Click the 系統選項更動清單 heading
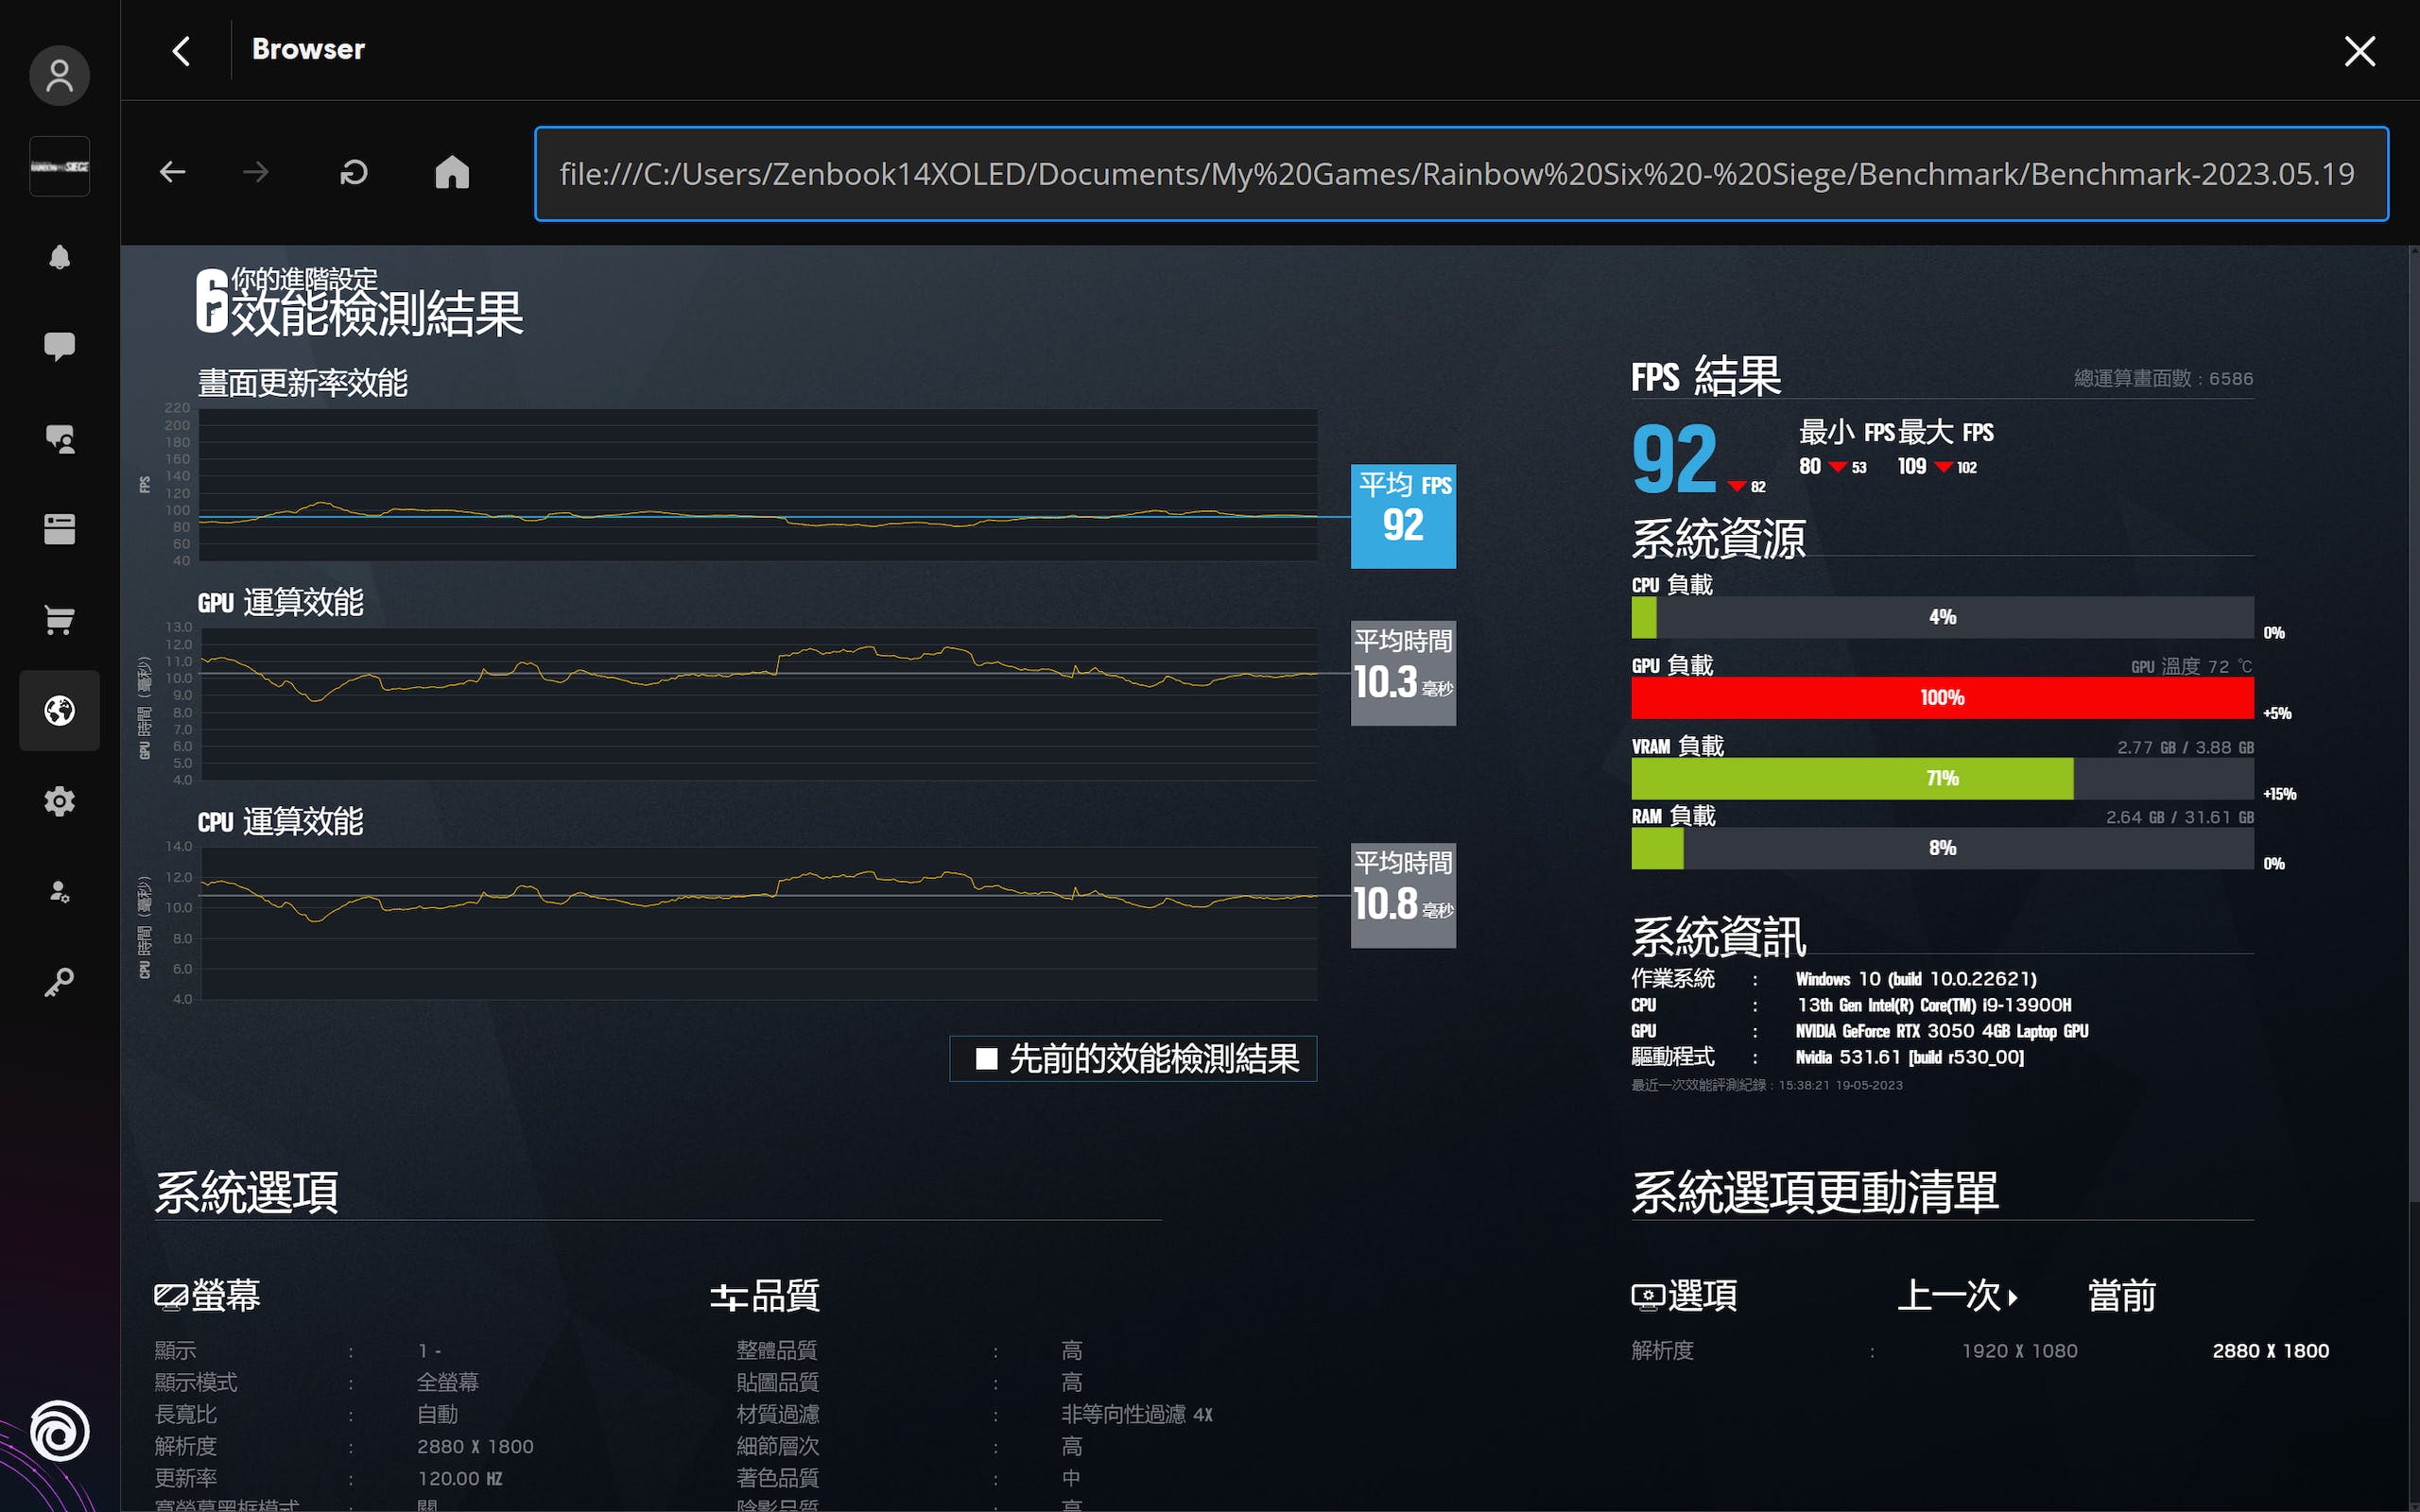This screenshot has width=2420, height=1512. point(1814,1193)
